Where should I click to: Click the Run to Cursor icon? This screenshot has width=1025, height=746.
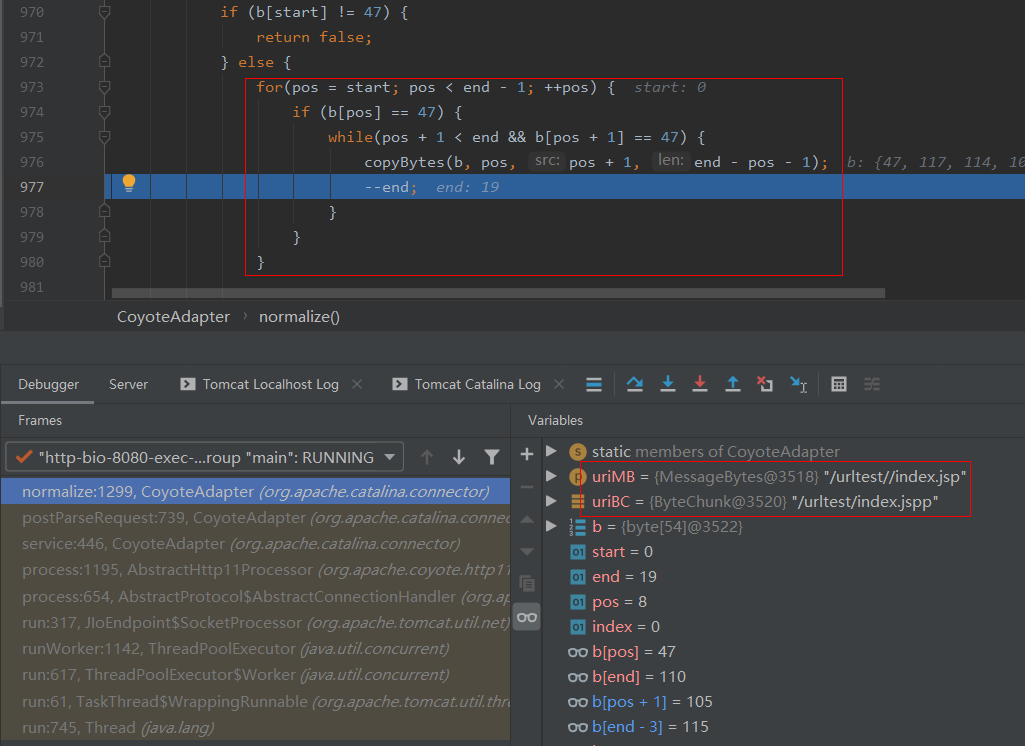coord(798,384)
